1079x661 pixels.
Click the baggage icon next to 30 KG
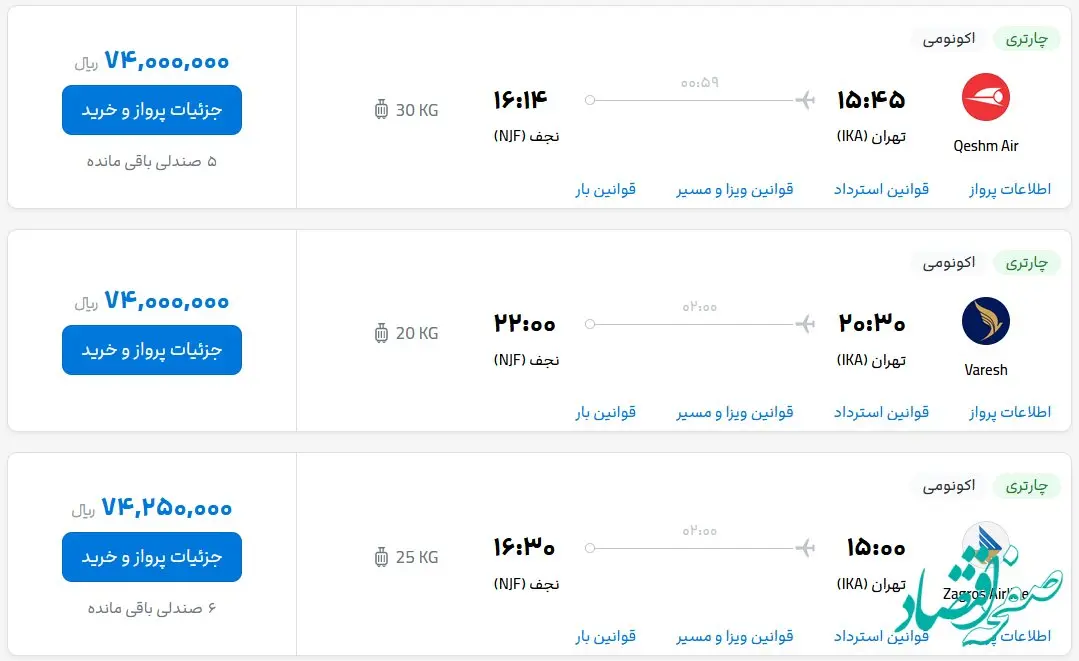381,110
